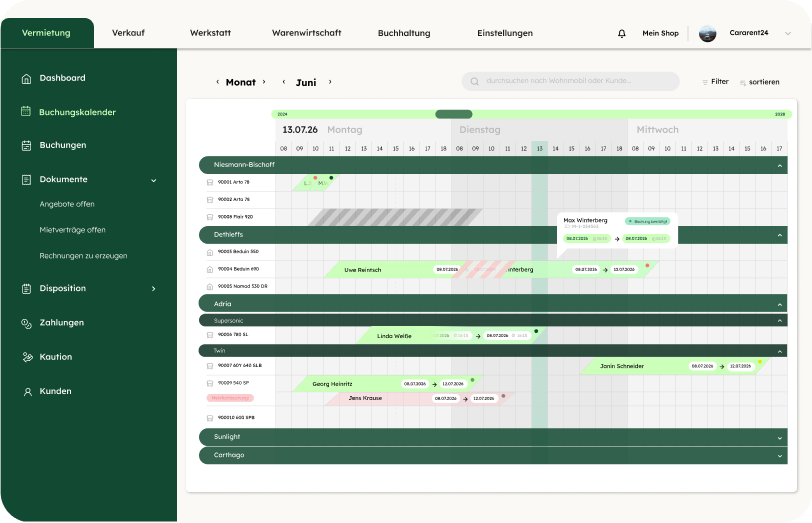Expand the Disposition sidebar submenu

[x=153, y=289]
